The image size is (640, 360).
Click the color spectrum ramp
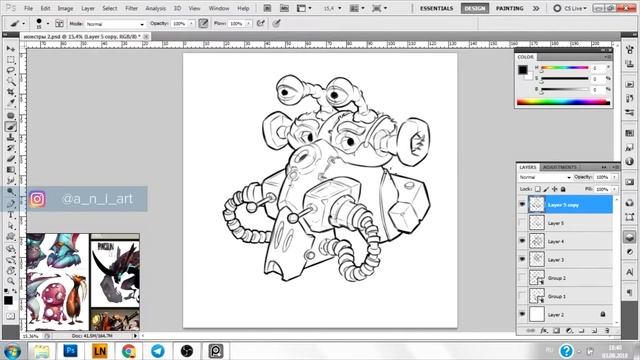point(563,102)
